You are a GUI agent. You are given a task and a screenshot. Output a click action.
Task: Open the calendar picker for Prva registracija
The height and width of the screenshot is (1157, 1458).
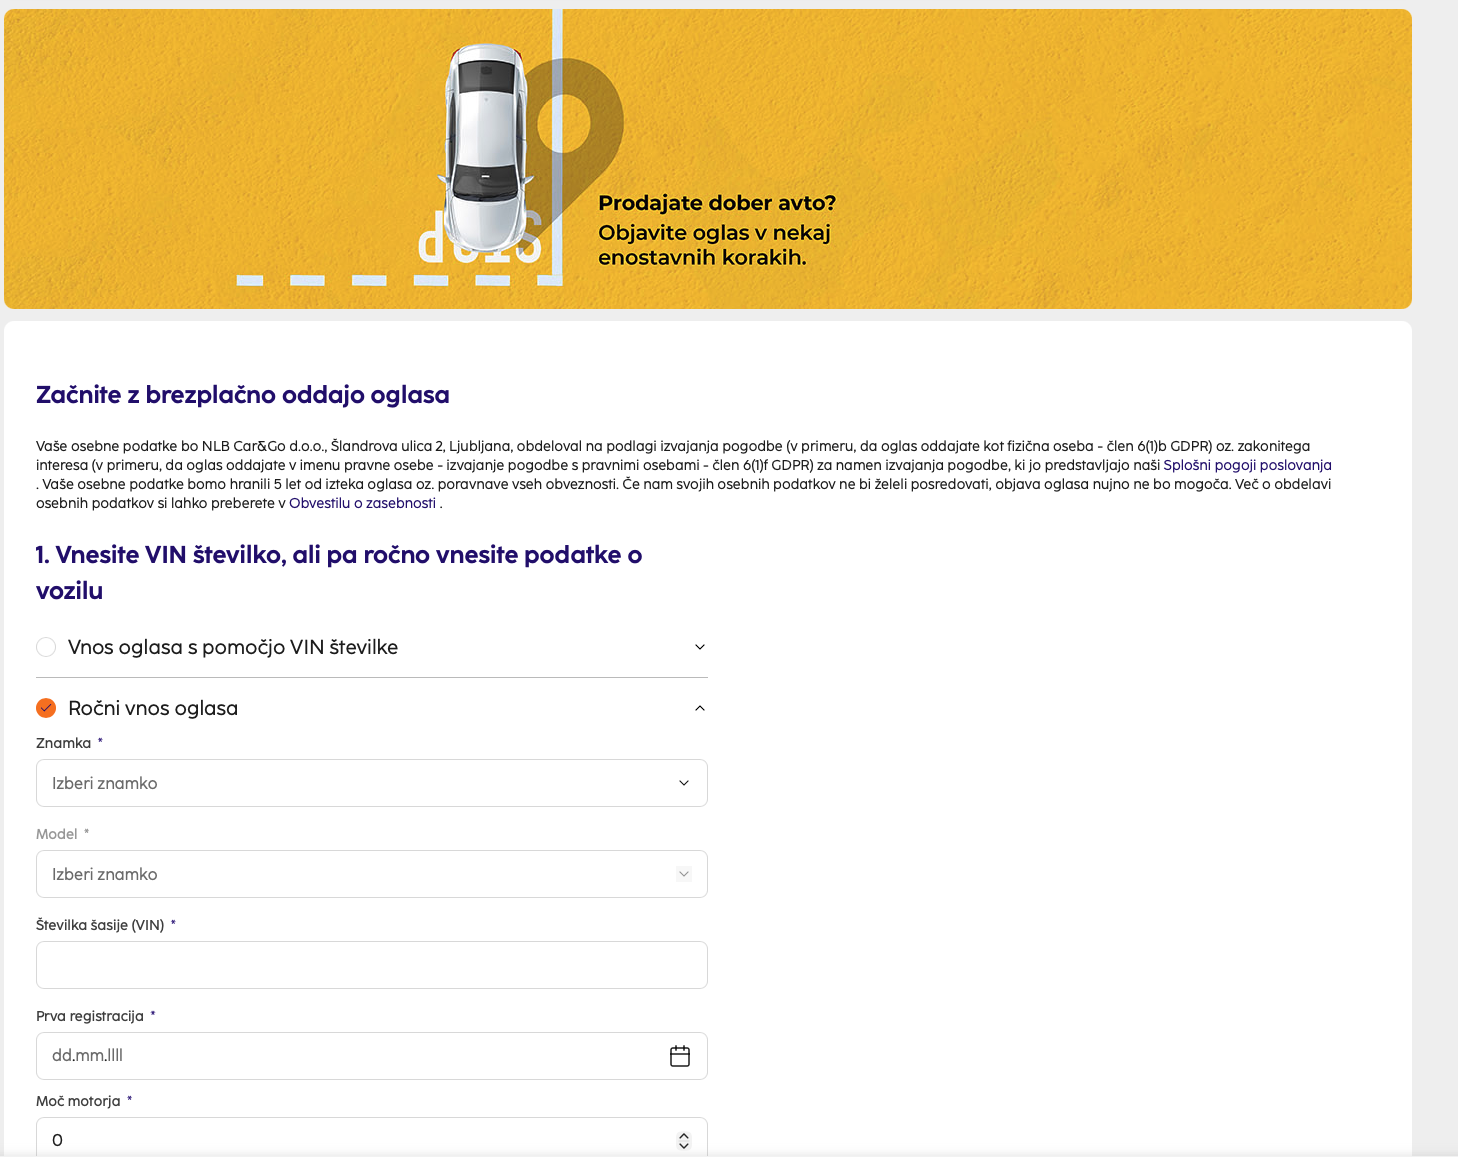click(680, 1056)
